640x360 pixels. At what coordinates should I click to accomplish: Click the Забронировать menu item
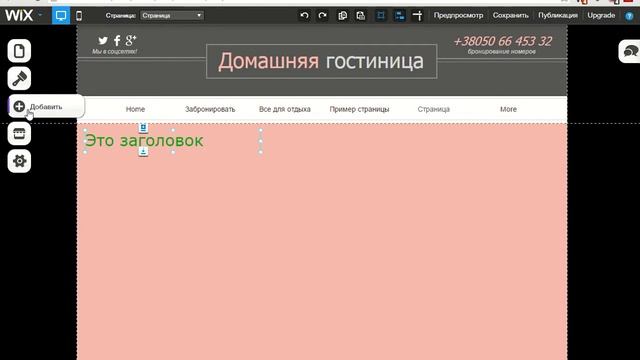tap(210, 109)
